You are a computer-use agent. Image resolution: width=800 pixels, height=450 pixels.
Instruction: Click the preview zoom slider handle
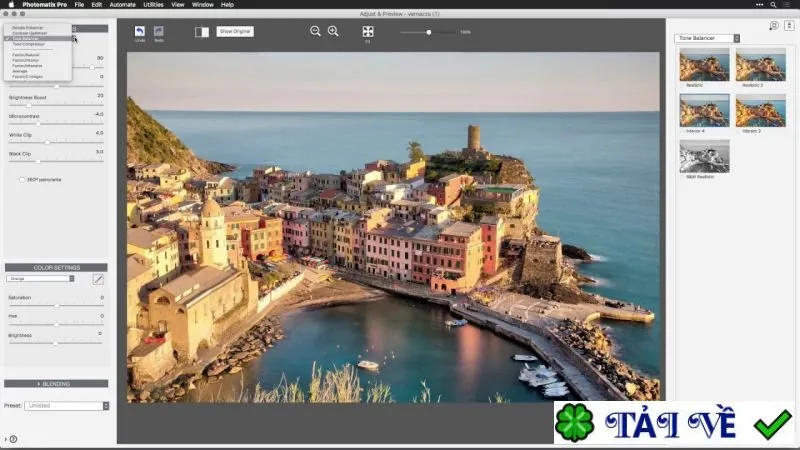point(429,32)
